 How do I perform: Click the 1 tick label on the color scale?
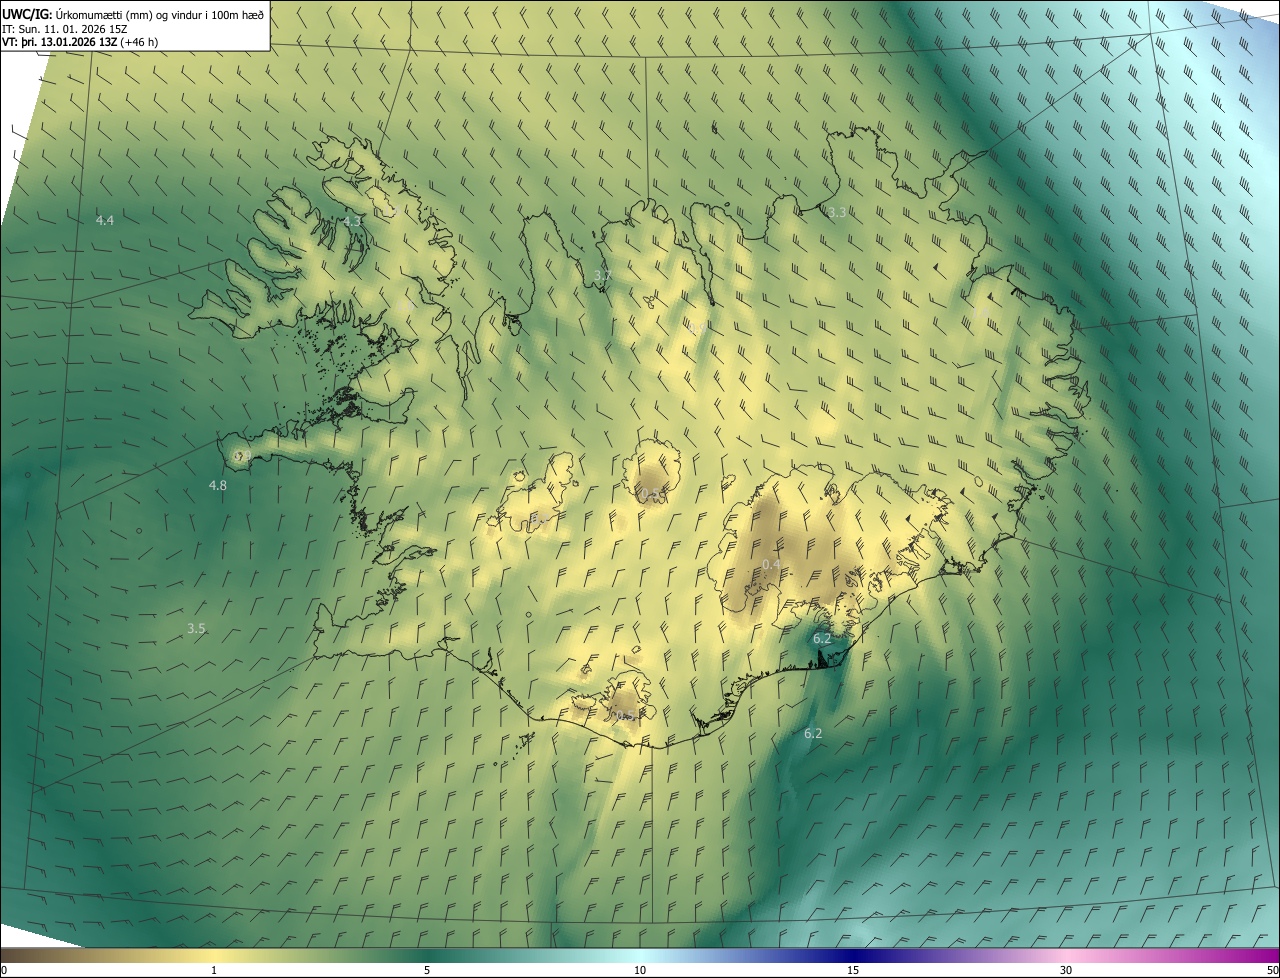214,970
